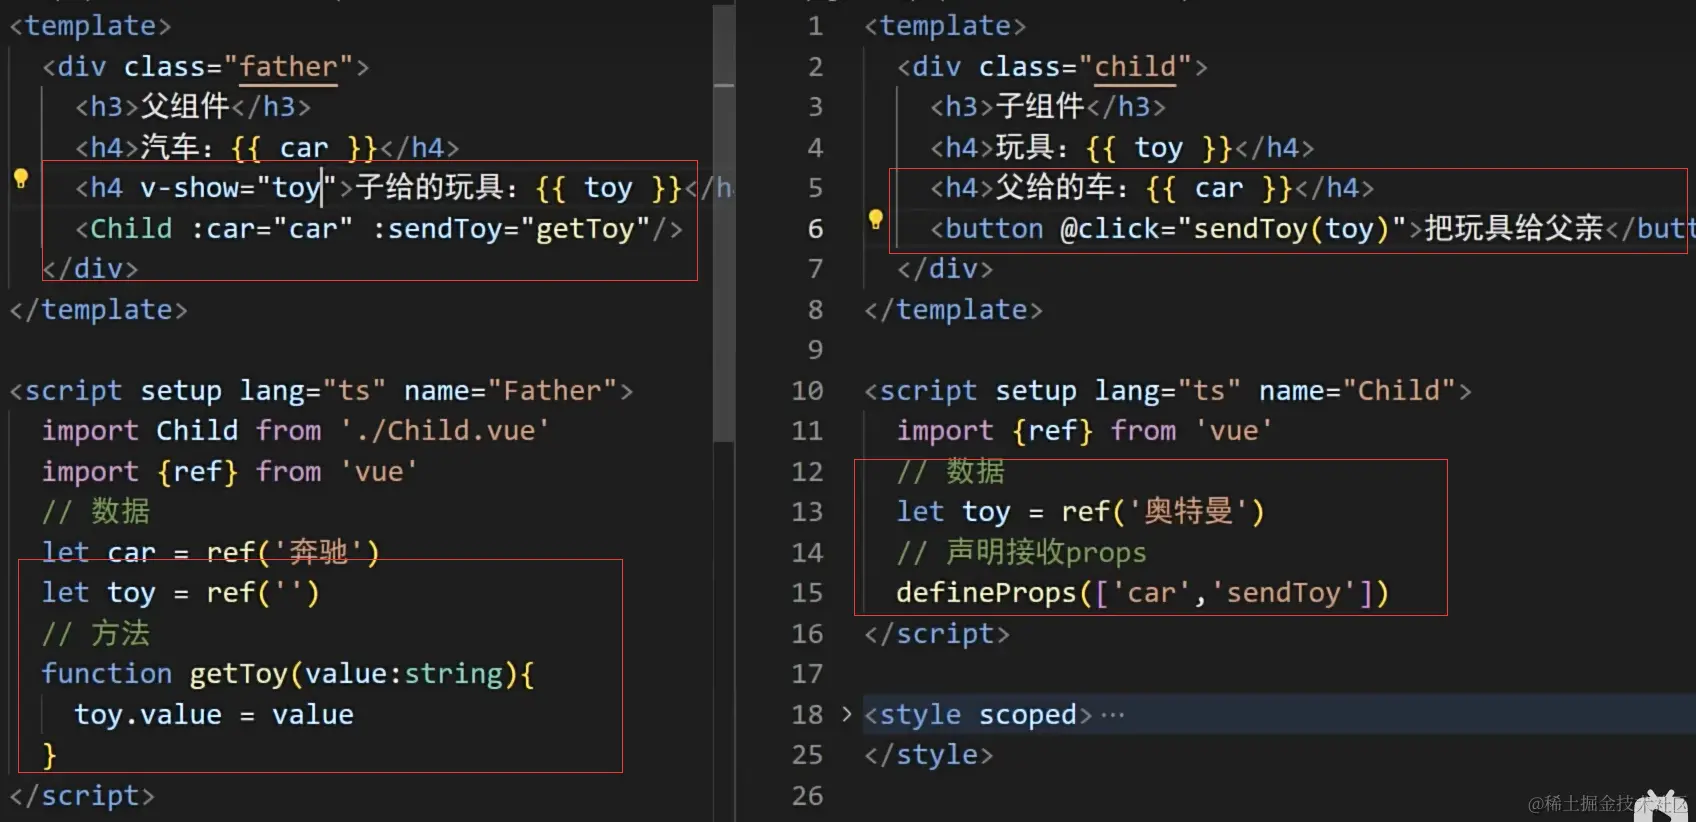
Task: Click the closing brace of getToy function
Action: [x=49, y=755]
